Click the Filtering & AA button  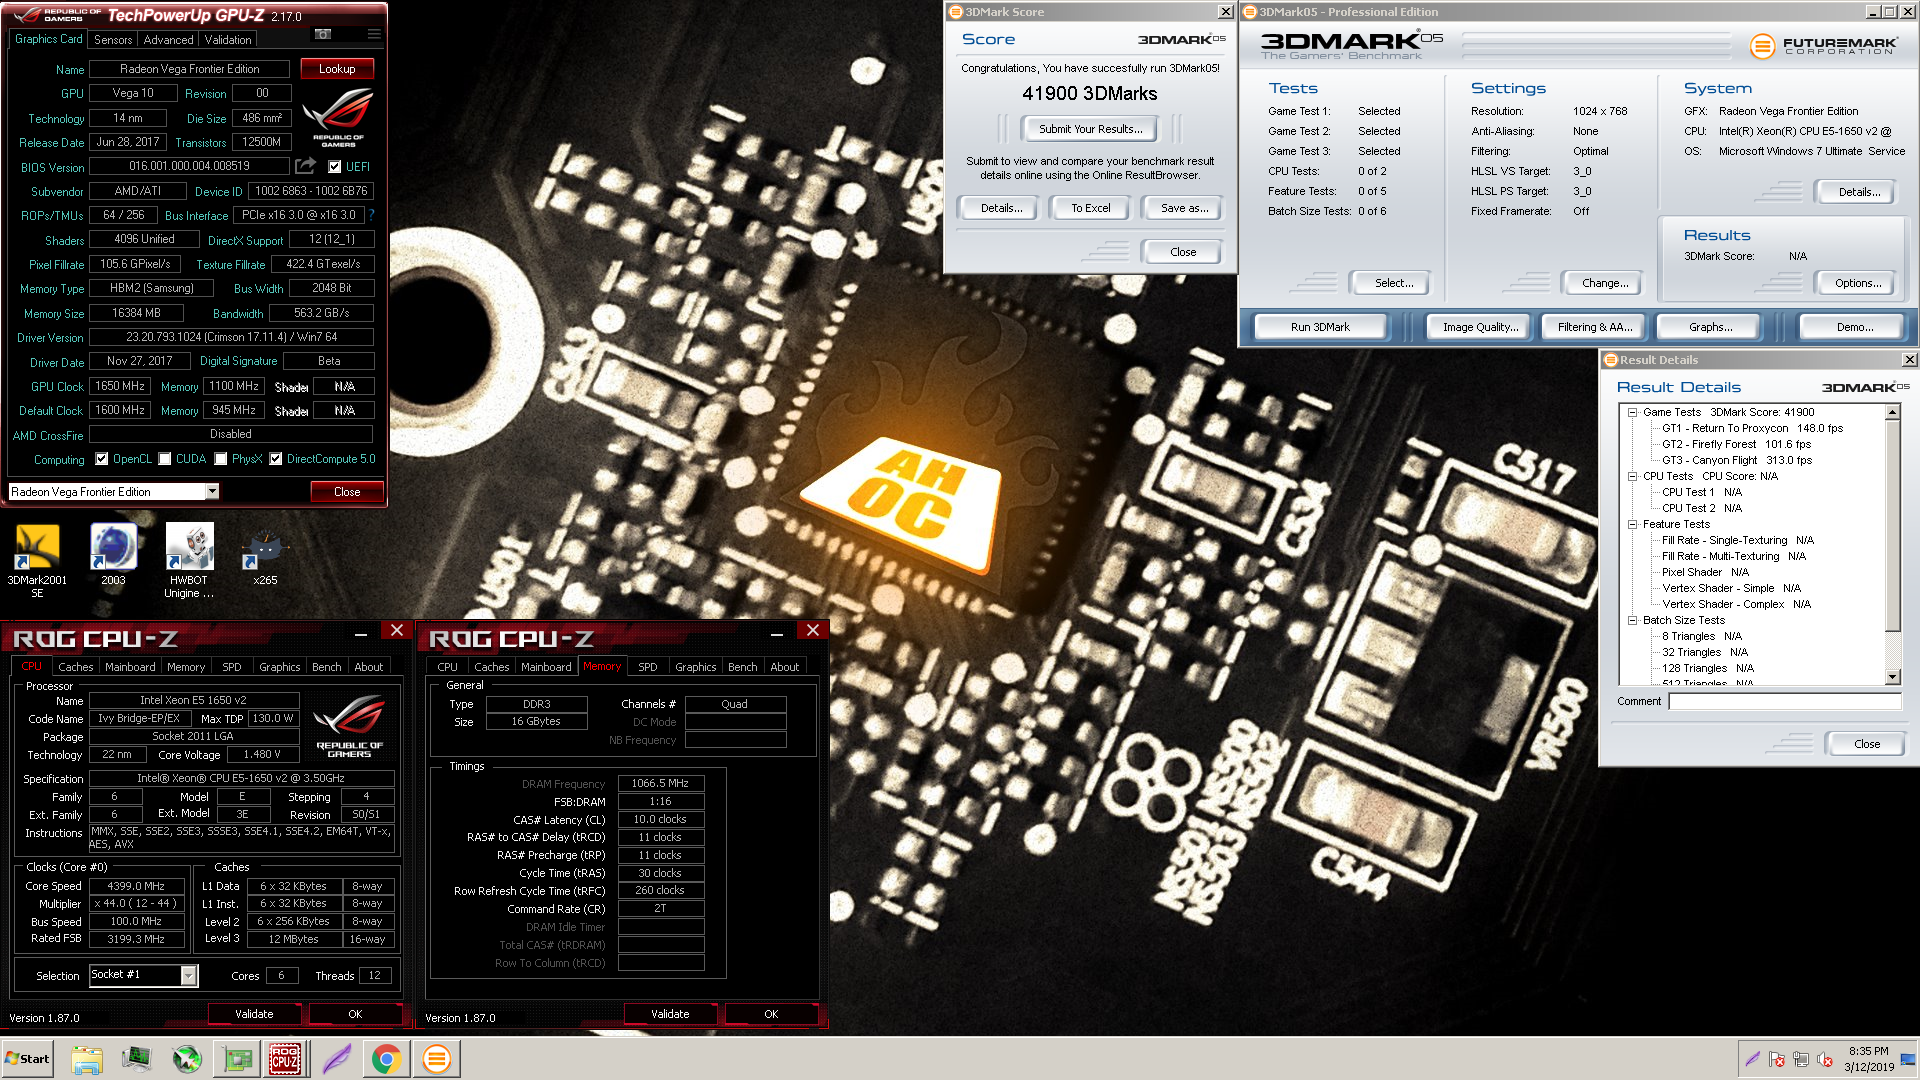[1595, 327]
